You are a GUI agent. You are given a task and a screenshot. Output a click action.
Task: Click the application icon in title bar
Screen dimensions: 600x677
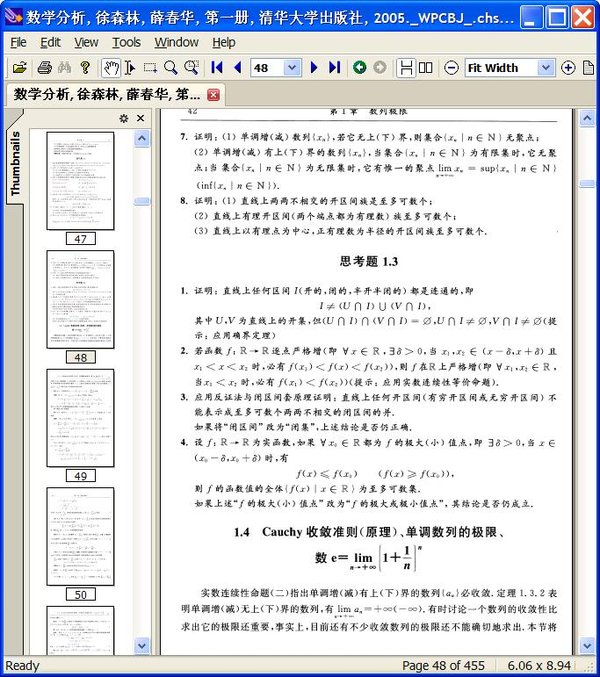click(x=13, y=16)
